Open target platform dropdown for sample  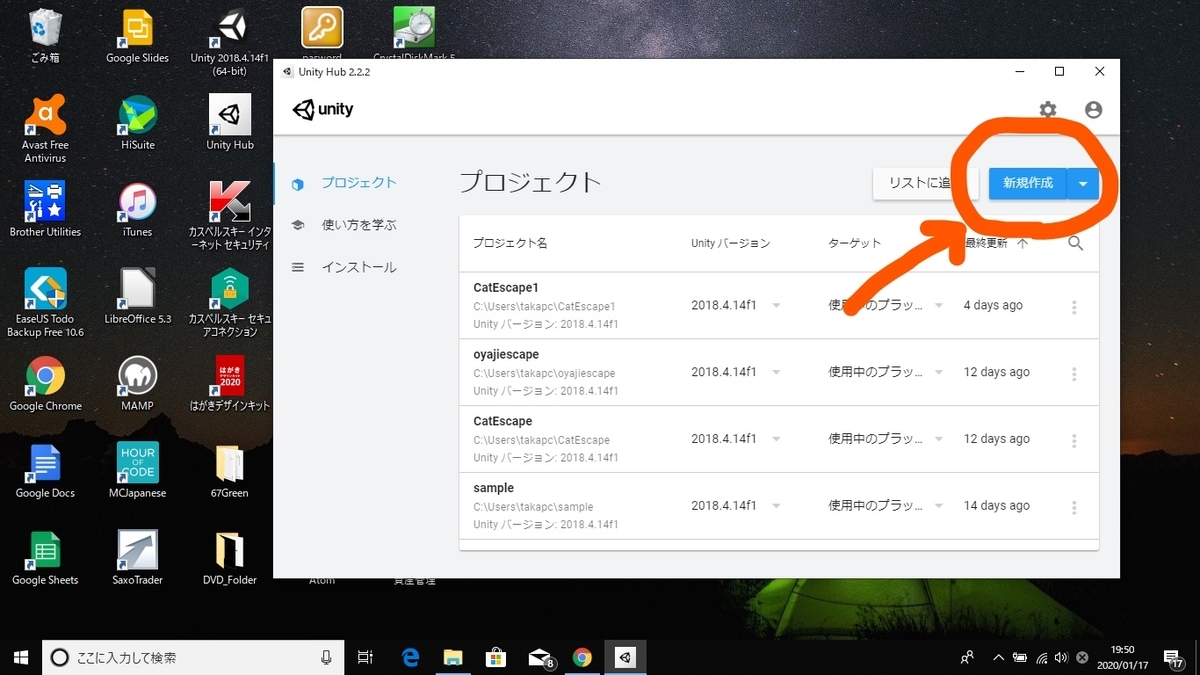[939, 506]
